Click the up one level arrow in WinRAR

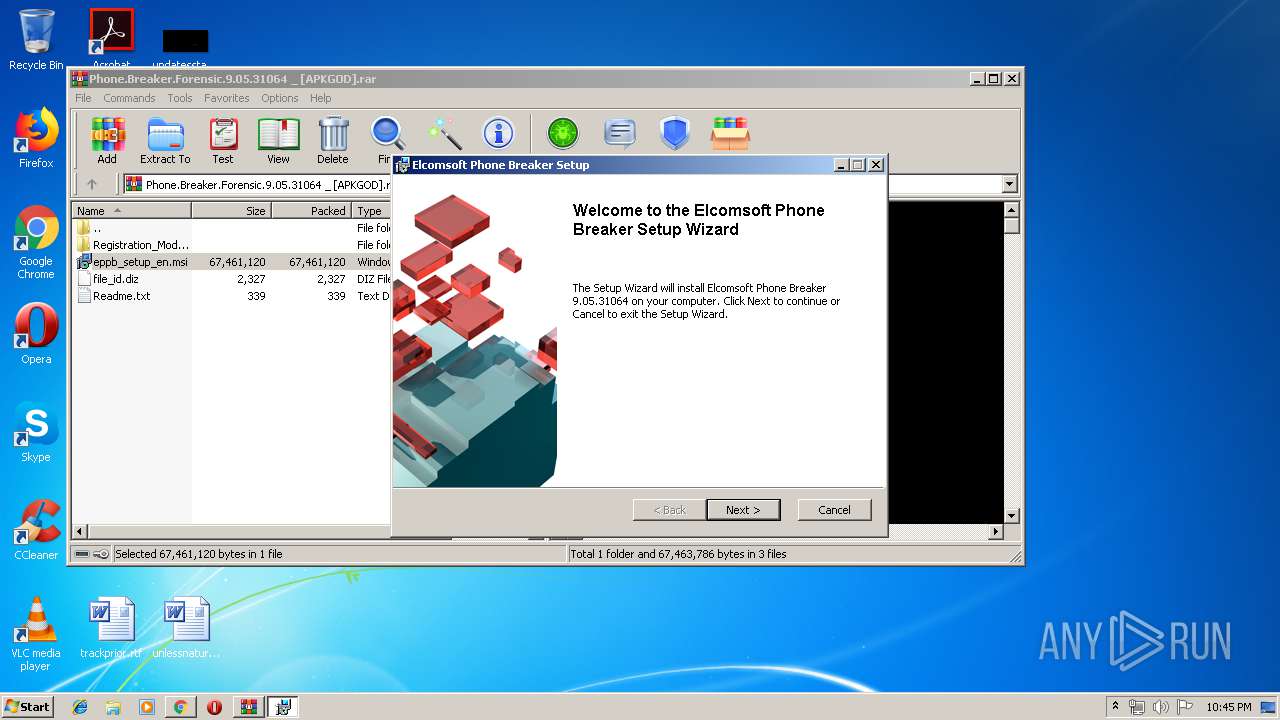pos(92,184)
